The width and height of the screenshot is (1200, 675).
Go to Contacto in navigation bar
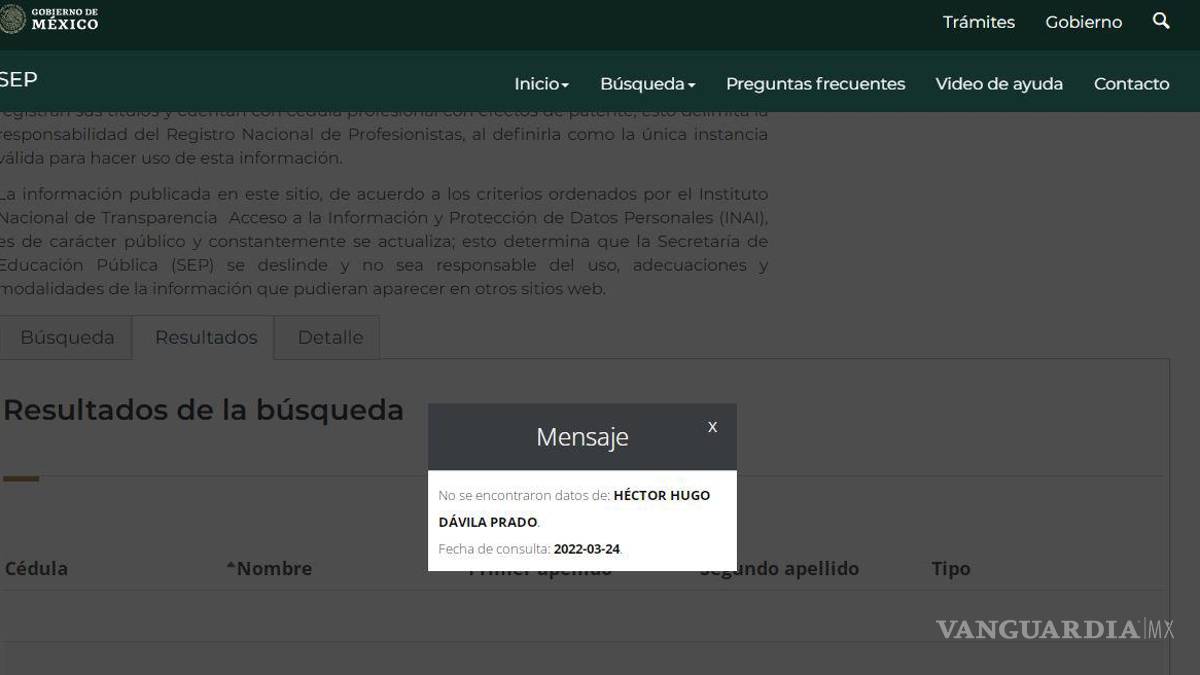coord(1131,84)
